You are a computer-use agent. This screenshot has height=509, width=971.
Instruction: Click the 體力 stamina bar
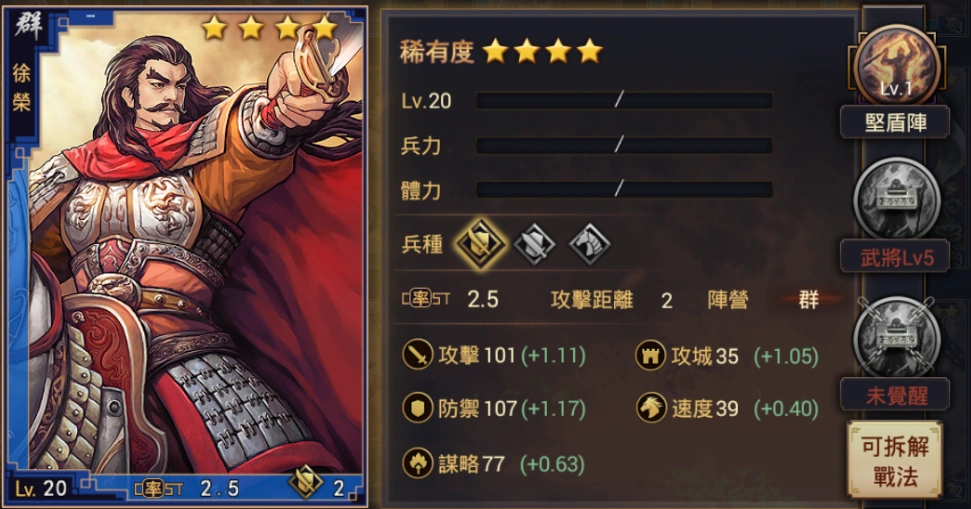[624, 189]
